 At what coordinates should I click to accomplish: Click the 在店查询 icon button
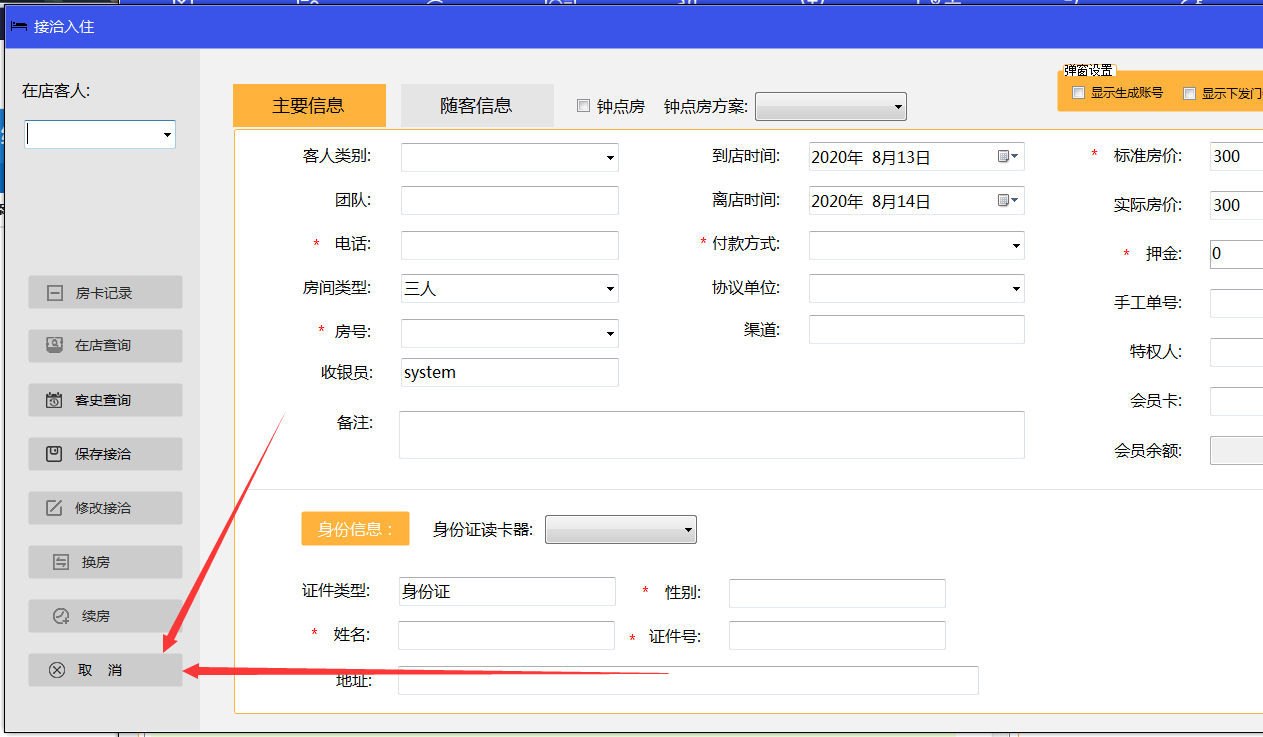click(x=55, y=346)
